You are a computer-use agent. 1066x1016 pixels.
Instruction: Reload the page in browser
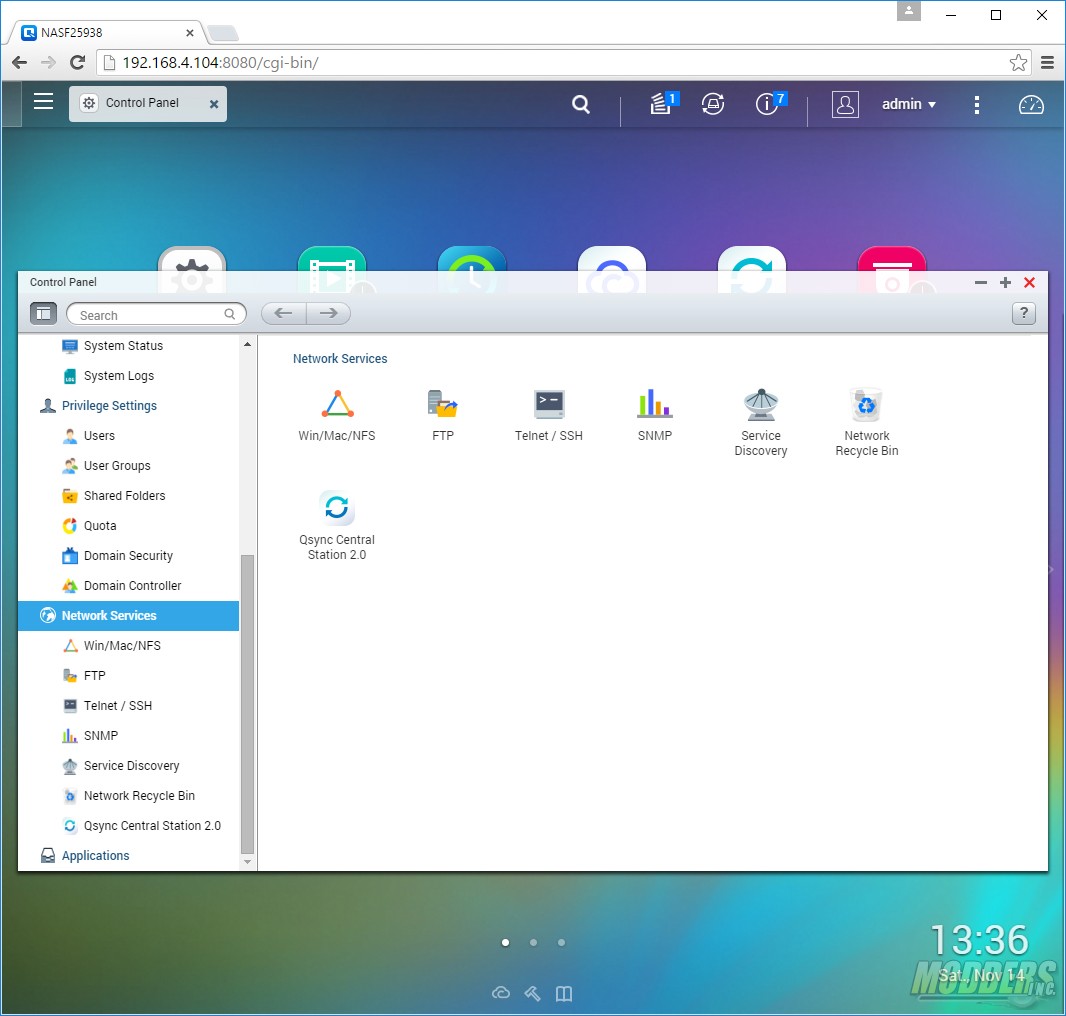coord(78,63)
